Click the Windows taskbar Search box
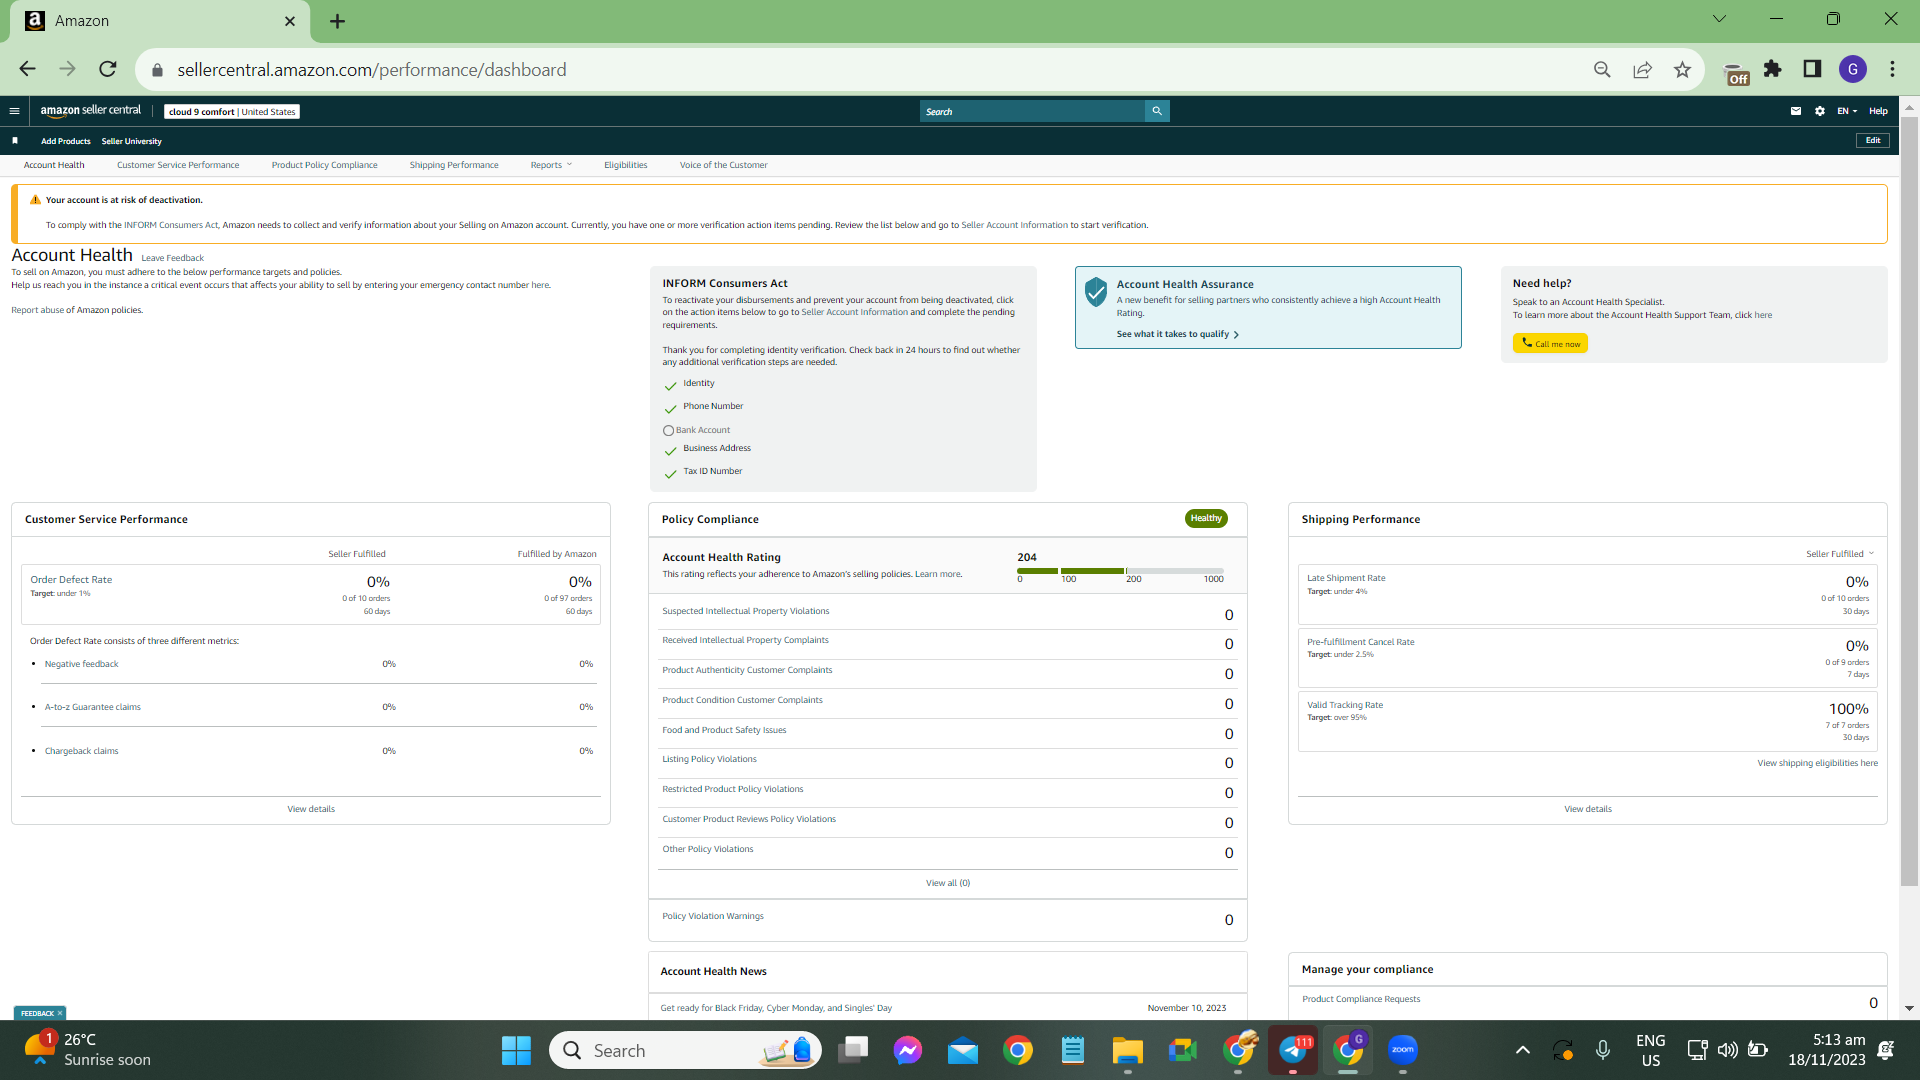The height and width of the screenshot is (1080, 1920). coord(686,1050)
